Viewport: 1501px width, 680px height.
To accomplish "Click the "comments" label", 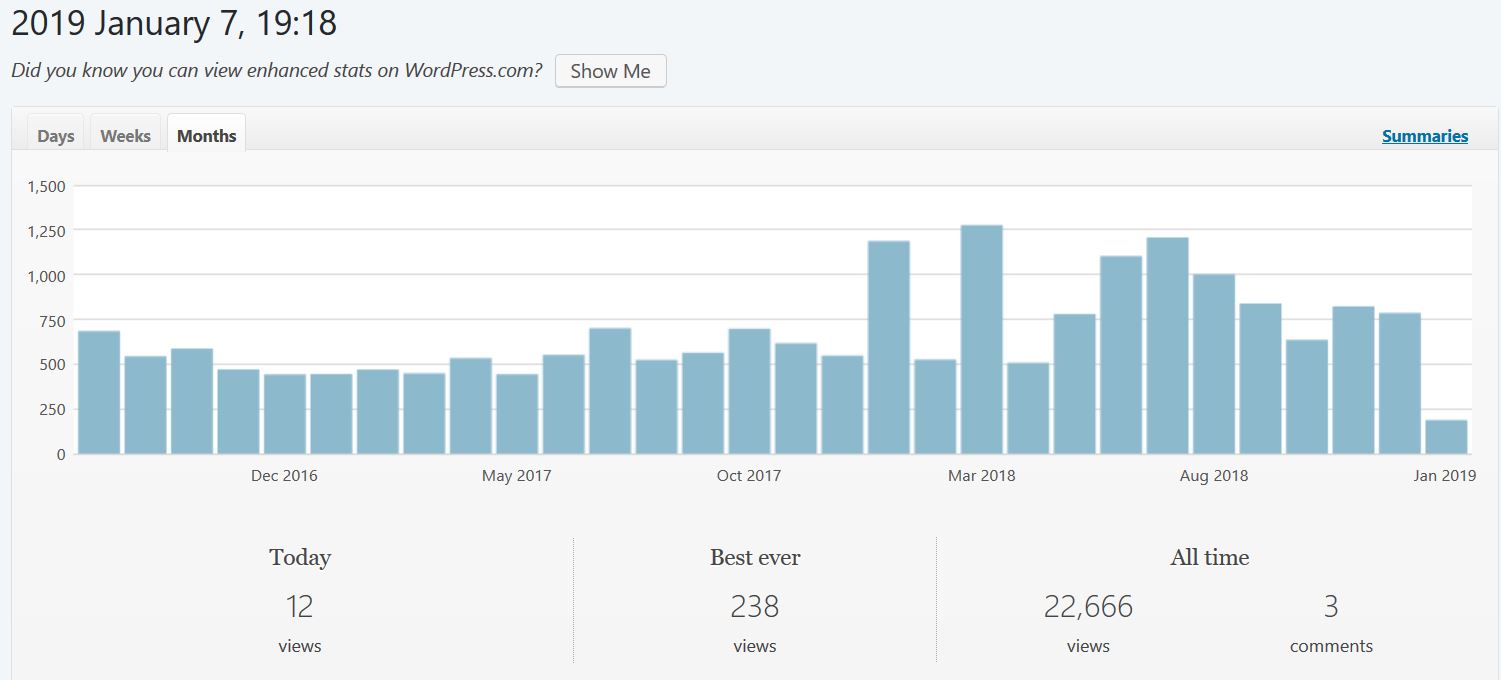I will coord(1331,646).
